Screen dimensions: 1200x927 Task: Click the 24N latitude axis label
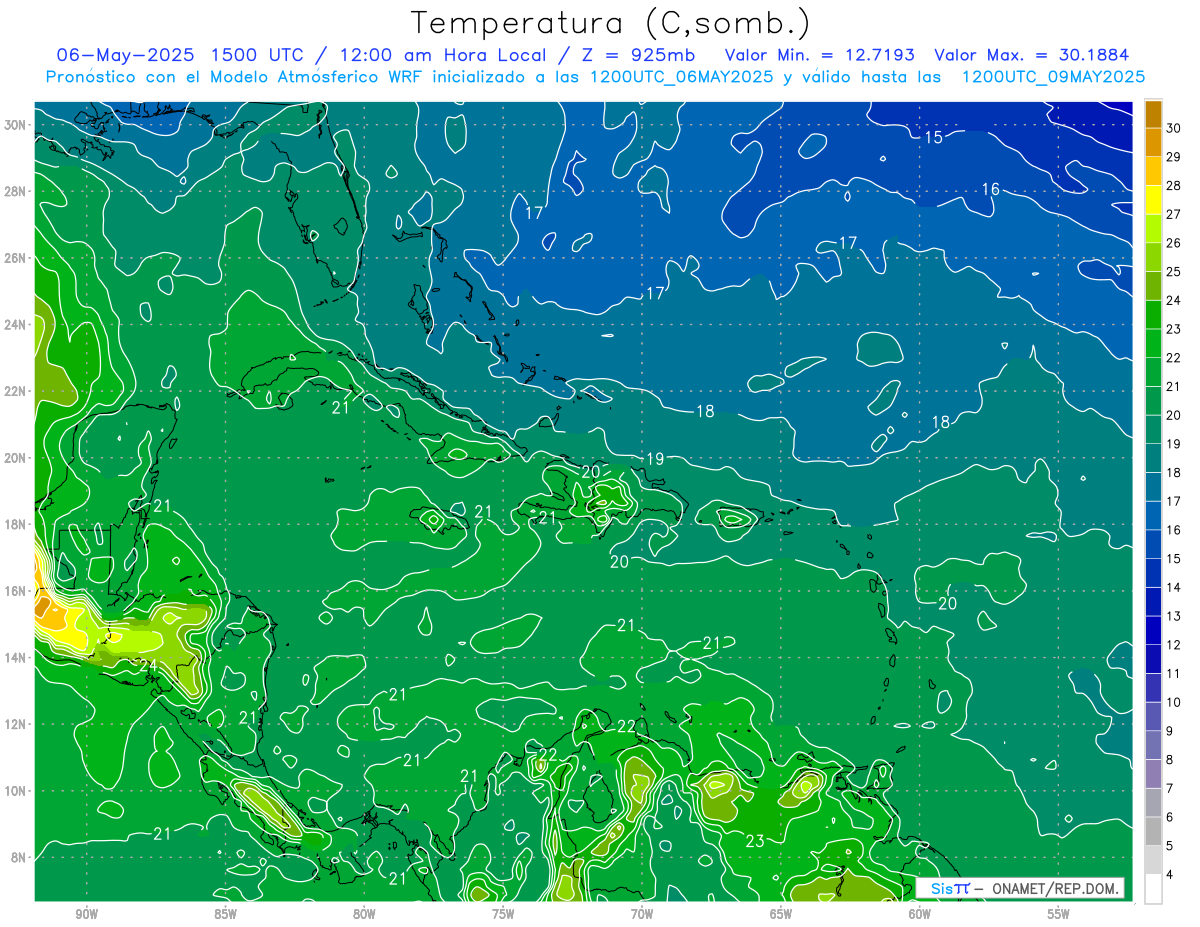pyautogui.click(x=15, y=324)
